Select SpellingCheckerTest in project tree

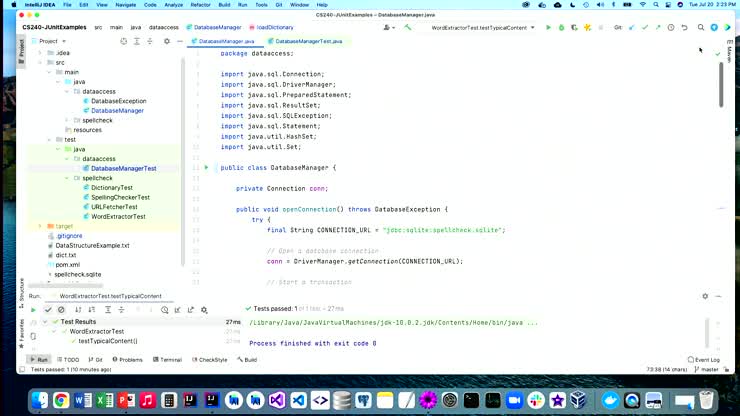coord(120,197)
